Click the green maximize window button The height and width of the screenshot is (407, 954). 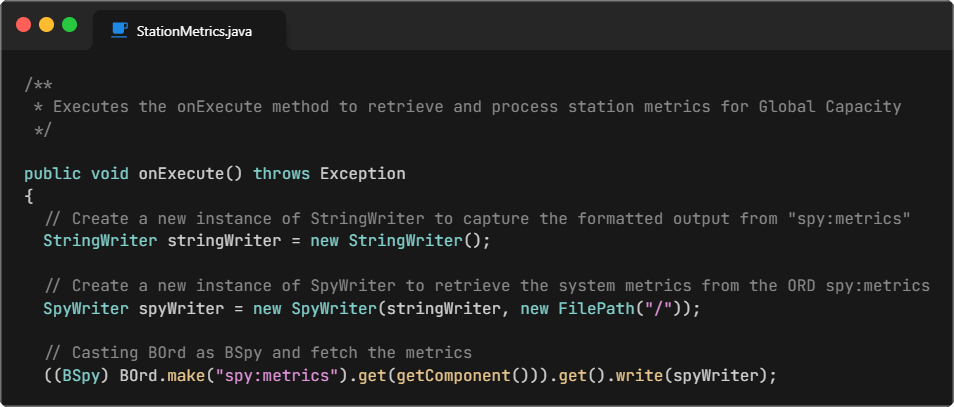(69, 24)
